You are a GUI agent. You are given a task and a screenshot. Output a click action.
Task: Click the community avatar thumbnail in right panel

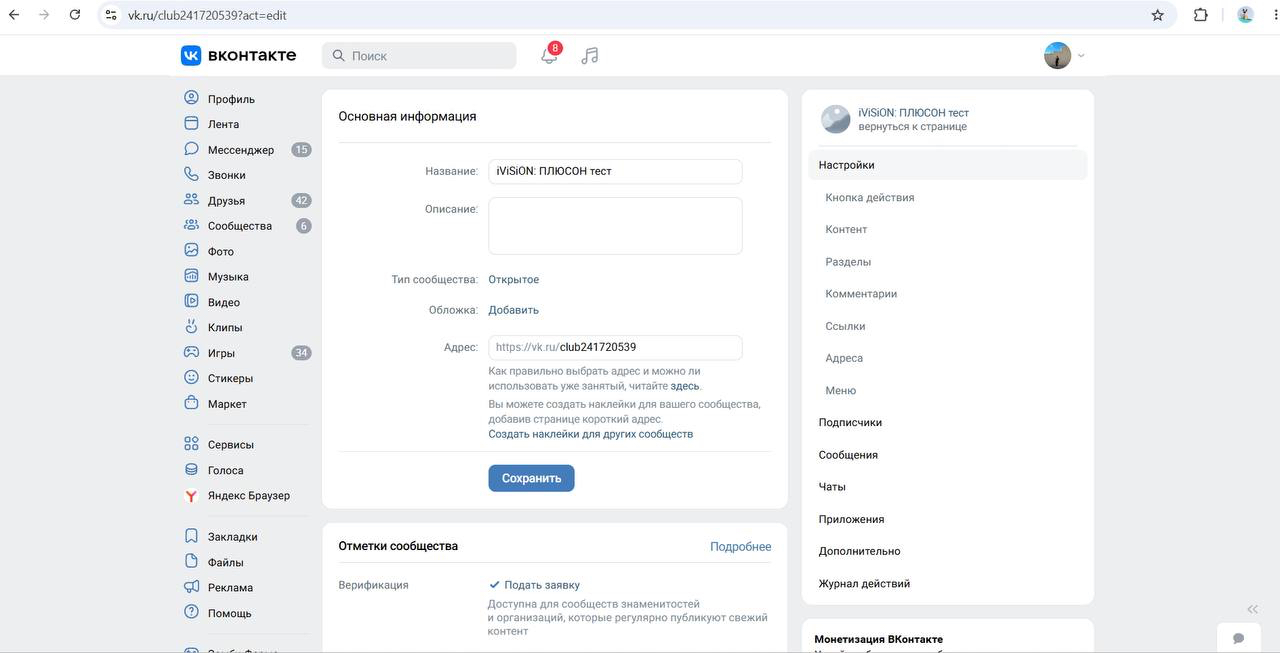[835, 119]
